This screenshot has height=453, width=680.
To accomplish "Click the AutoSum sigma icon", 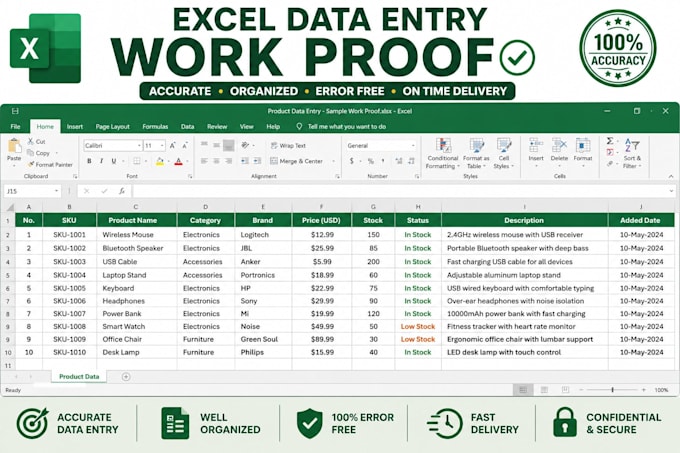I will coord(610,141).
